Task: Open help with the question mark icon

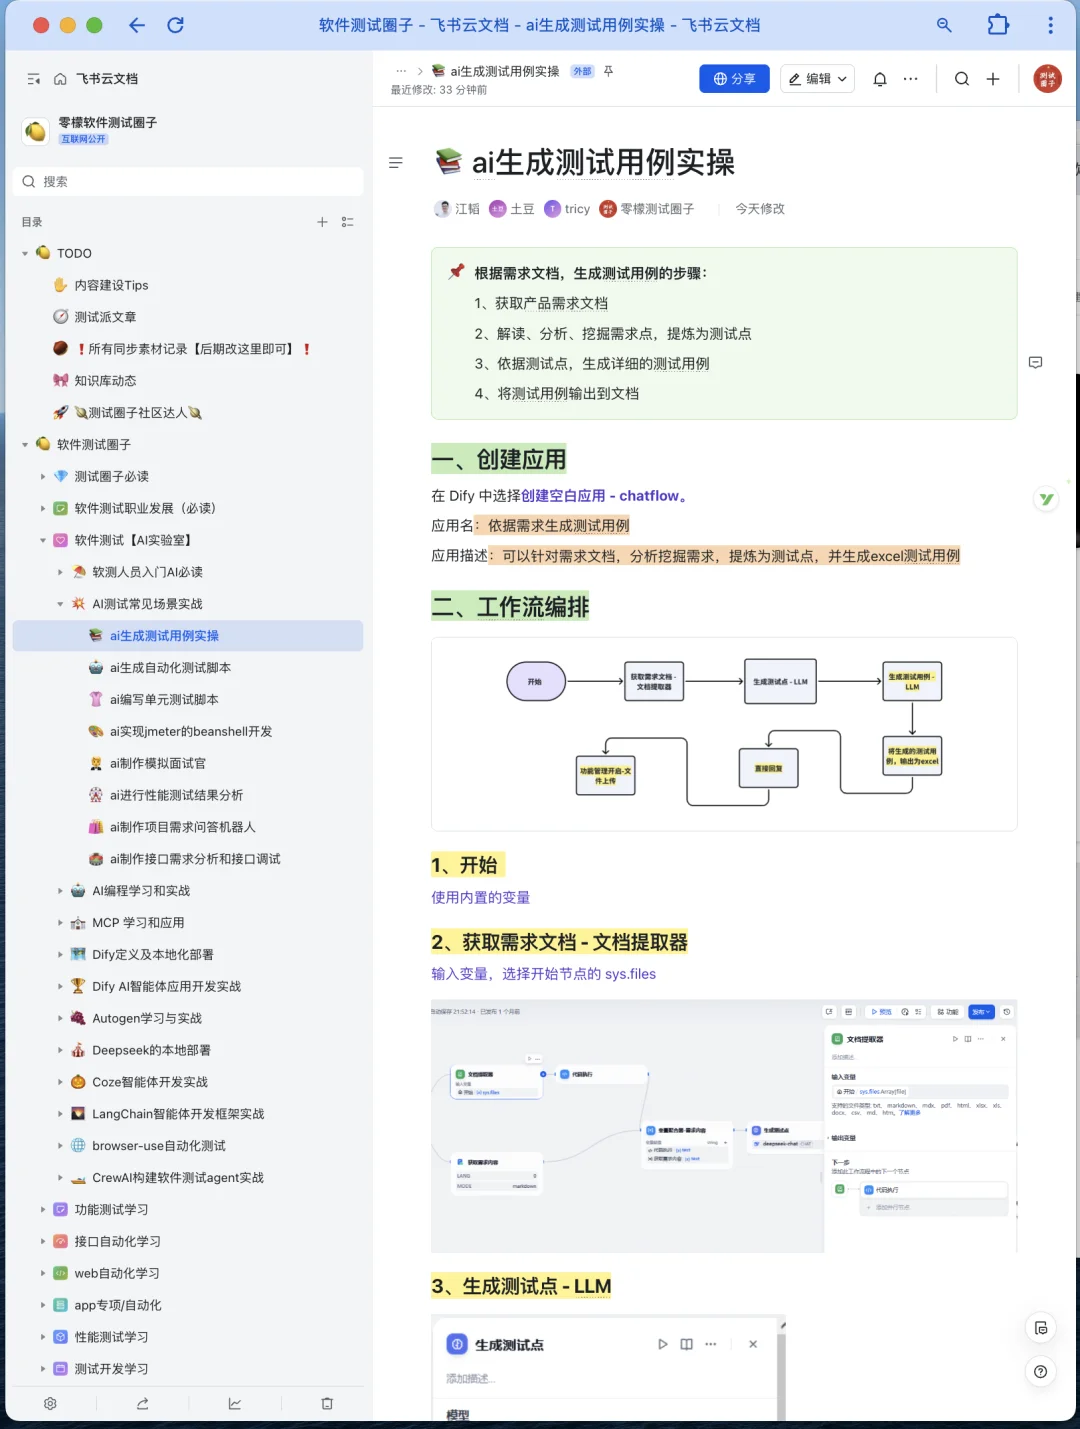Action: coord(1041,1372)
